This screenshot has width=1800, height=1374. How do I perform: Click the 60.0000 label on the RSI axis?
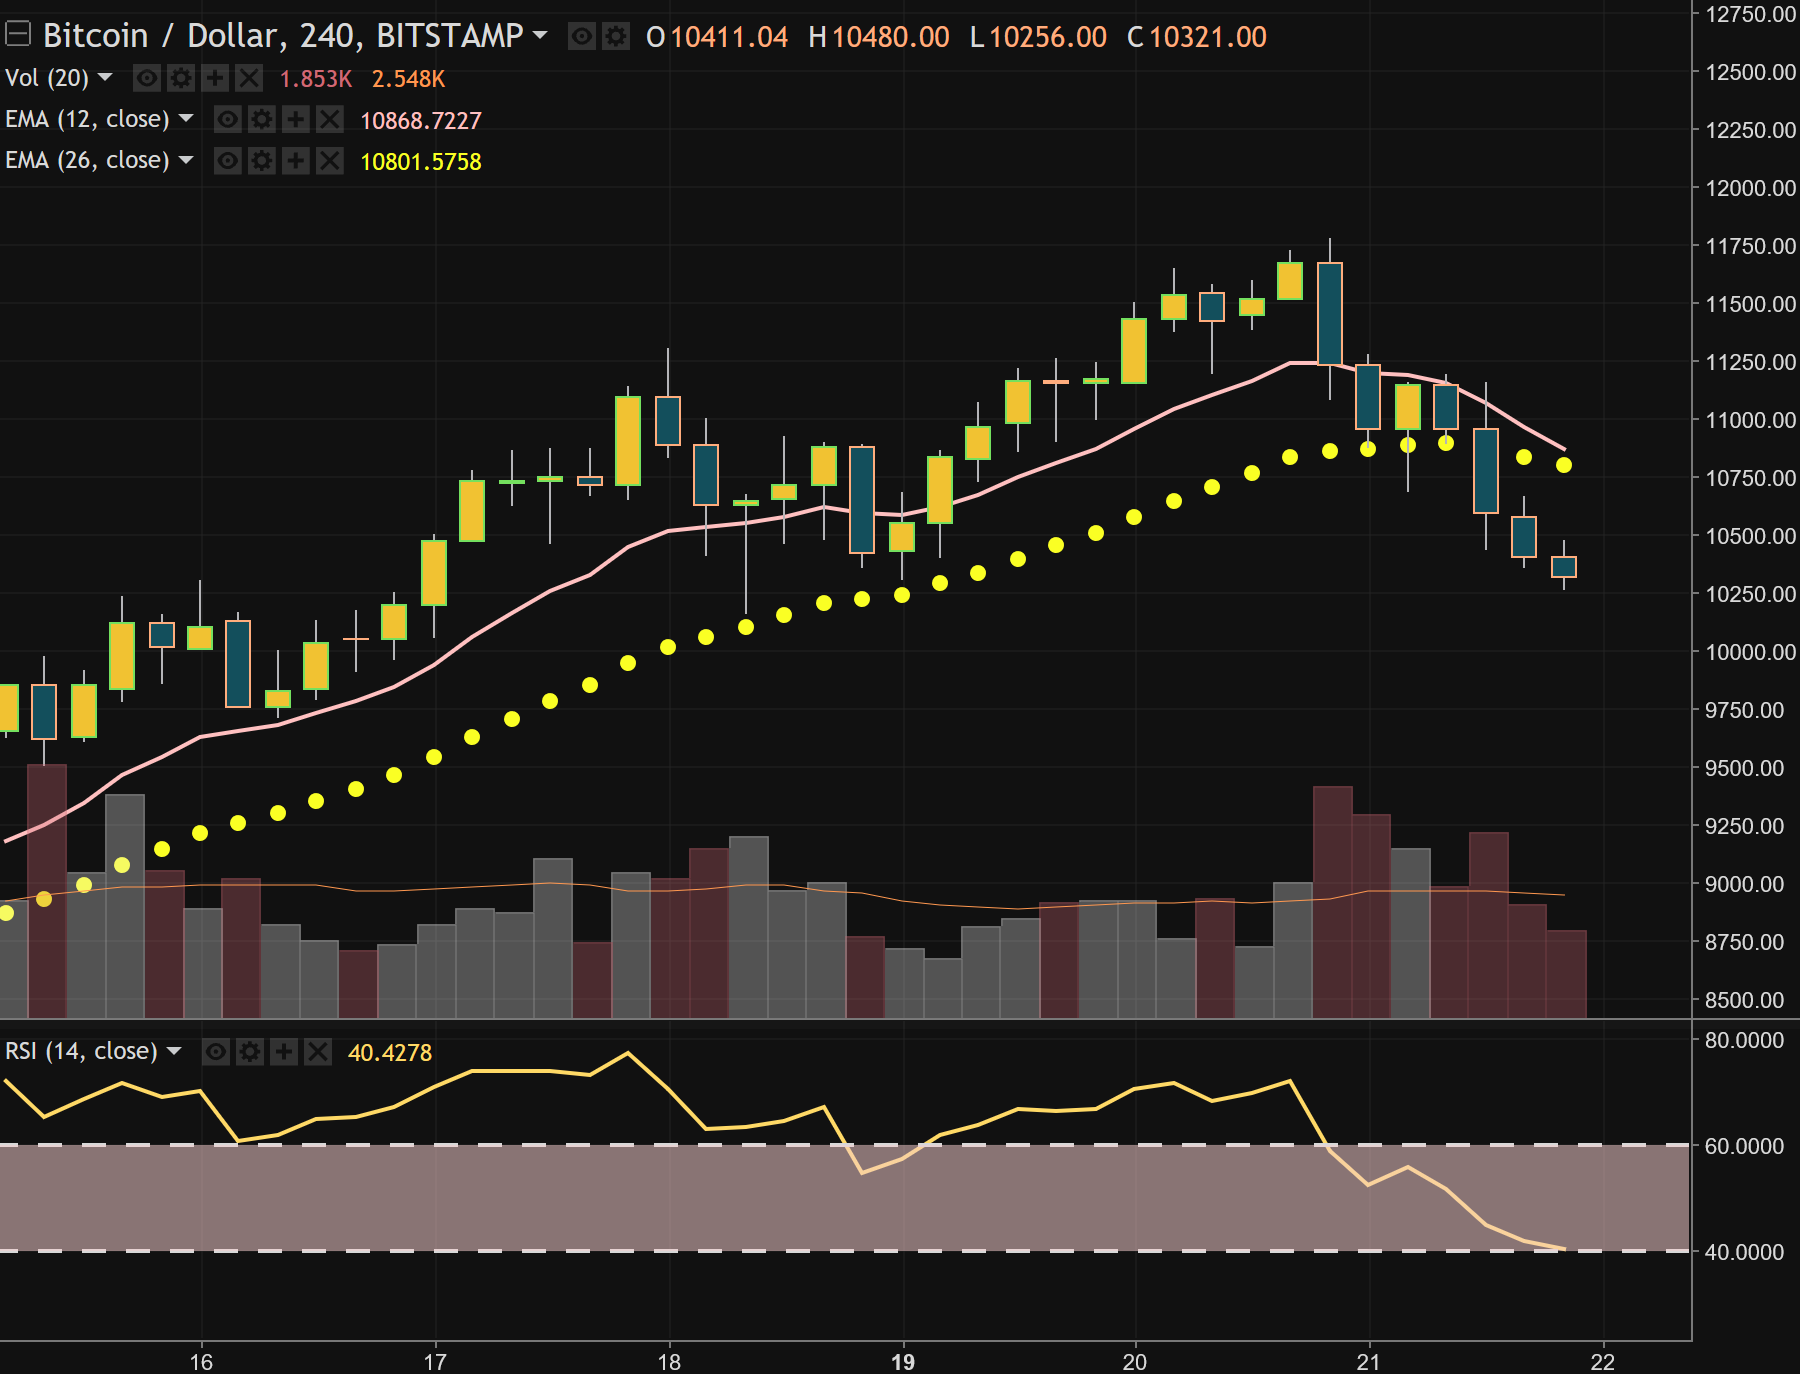[1744, 1146]
